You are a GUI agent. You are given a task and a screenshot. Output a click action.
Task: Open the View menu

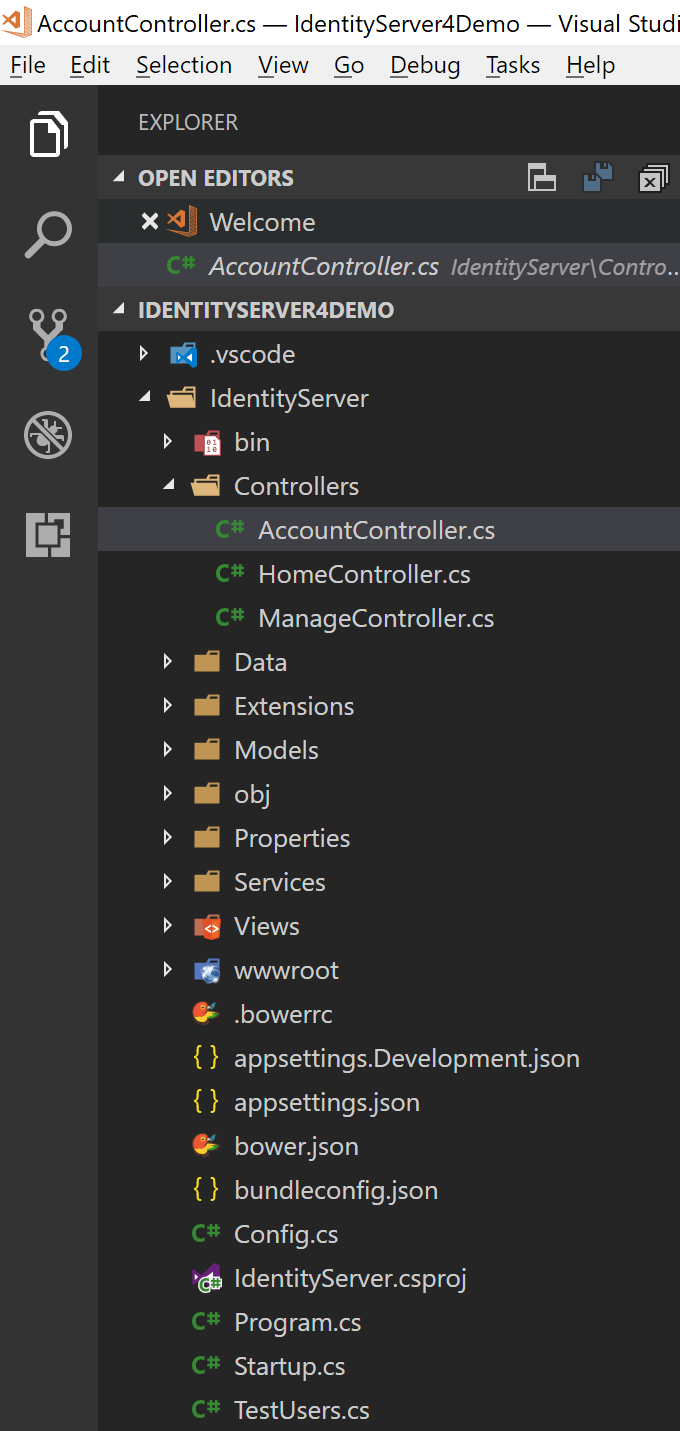click(283, 65)
